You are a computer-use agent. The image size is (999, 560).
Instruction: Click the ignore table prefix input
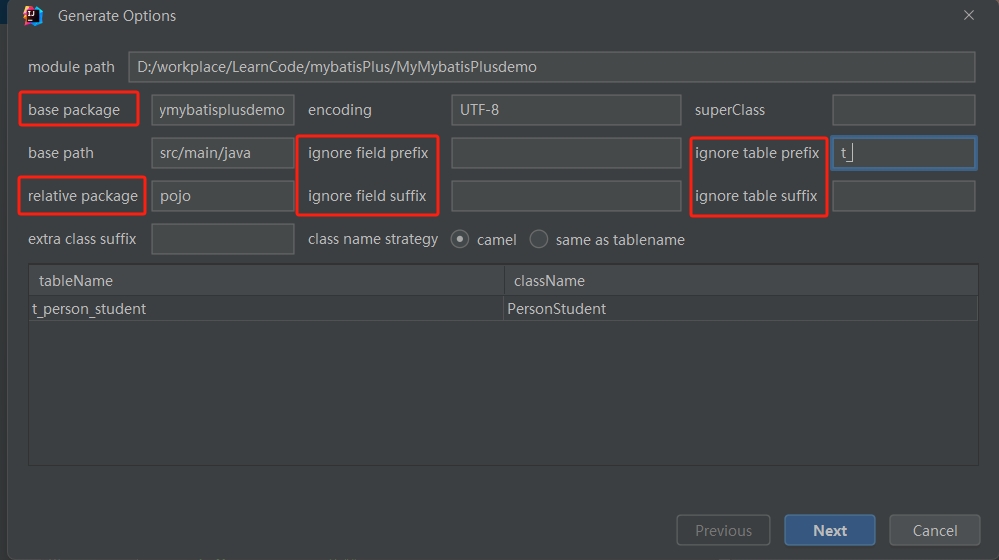click(903, 153)
